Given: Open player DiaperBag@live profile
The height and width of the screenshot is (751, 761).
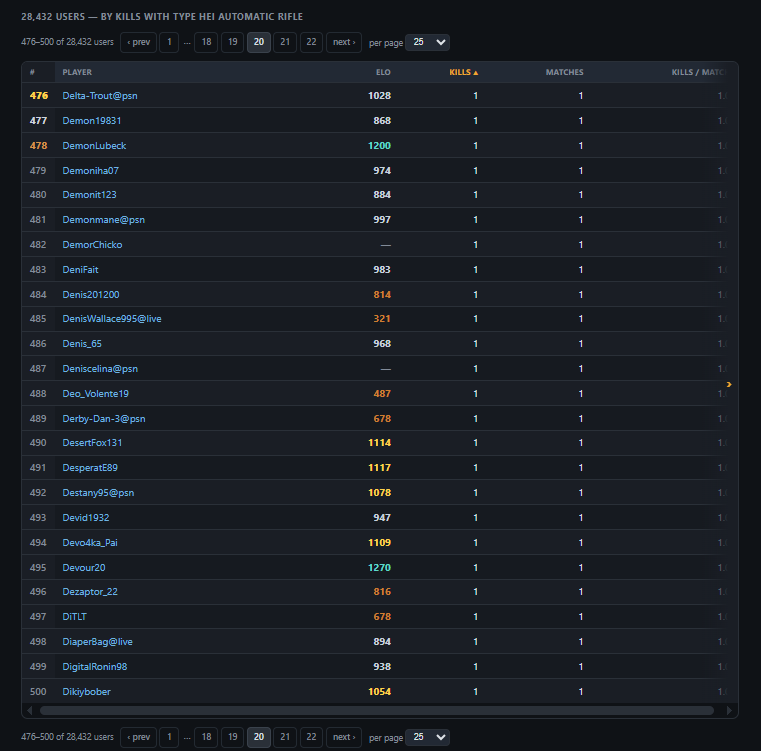Looking at the screenshot, I should 98,642.
